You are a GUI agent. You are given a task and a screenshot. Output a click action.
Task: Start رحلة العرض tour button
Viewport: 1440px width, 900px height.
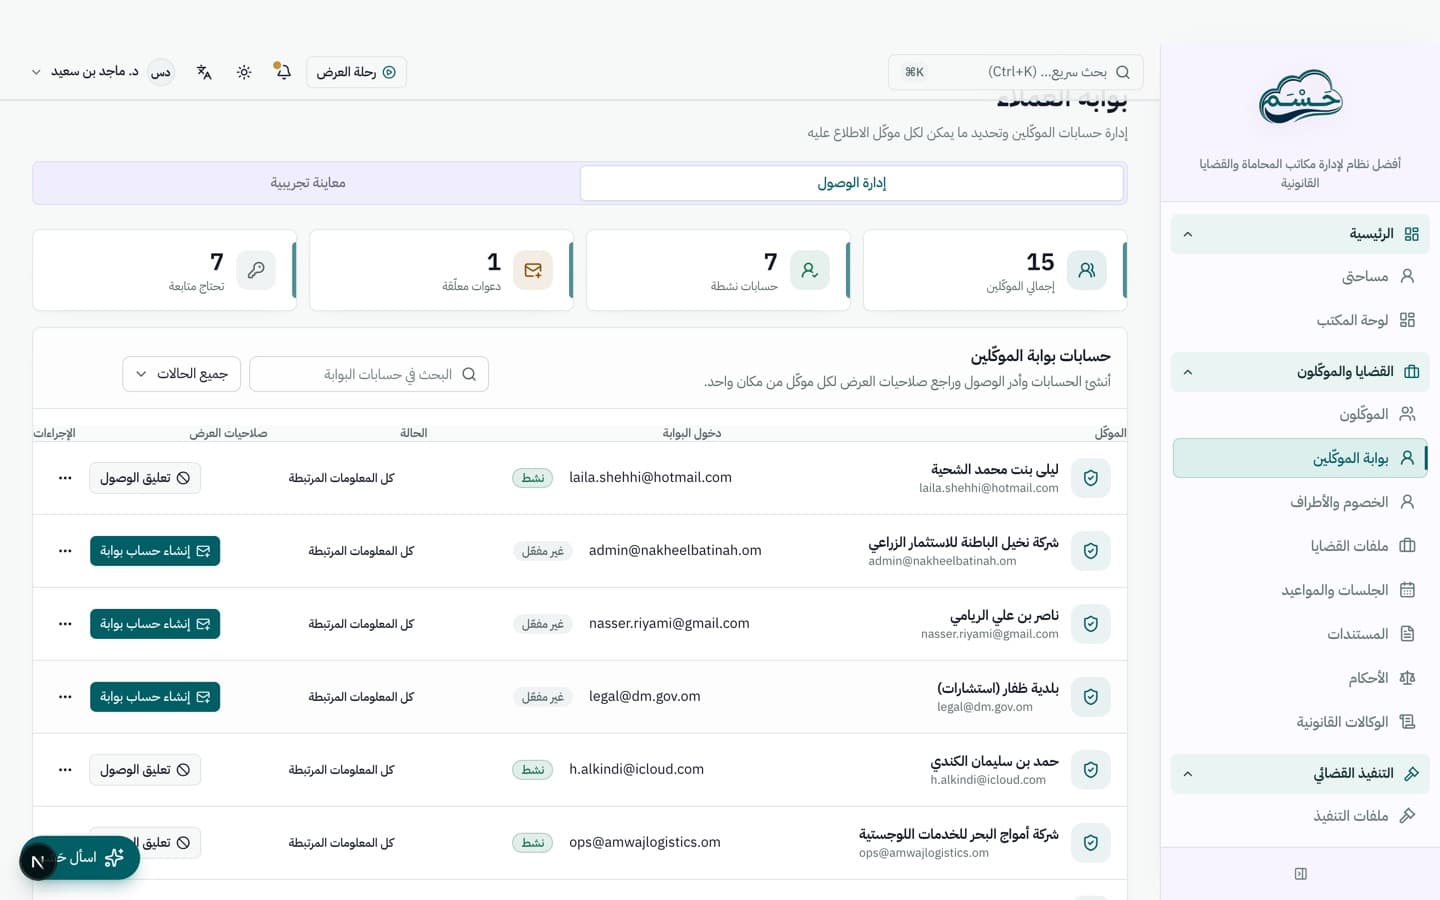356,72
